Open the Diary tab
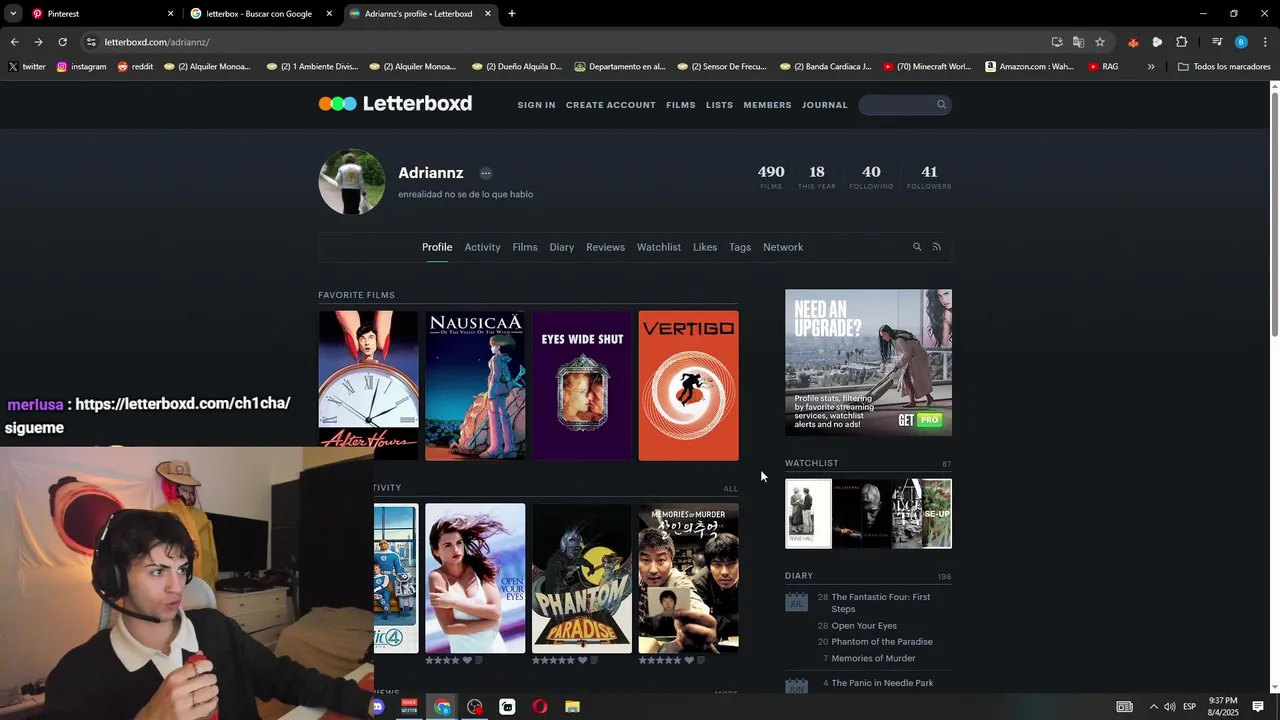 click(x=562, y=247)
